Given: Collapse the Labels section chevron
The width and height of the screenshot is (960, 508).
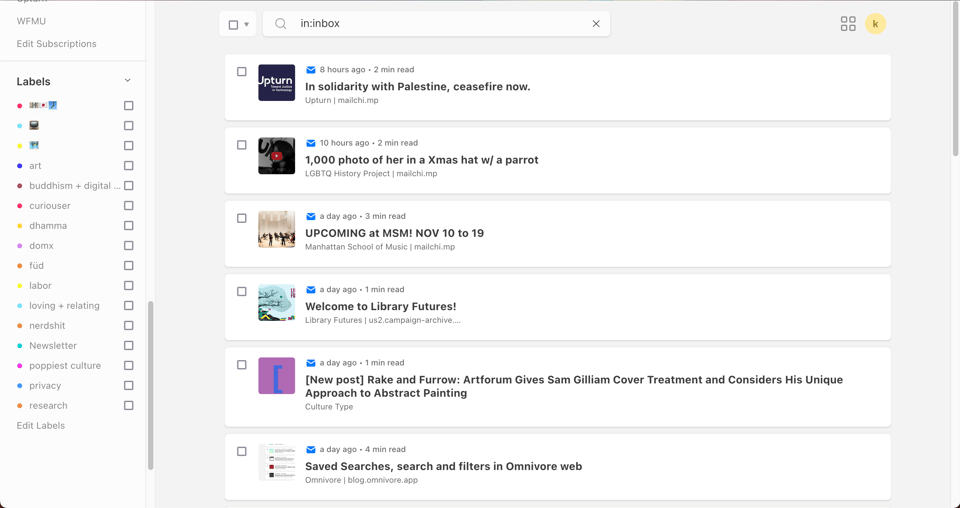Looking at the screenshot, I should click(x=127, y=81).
